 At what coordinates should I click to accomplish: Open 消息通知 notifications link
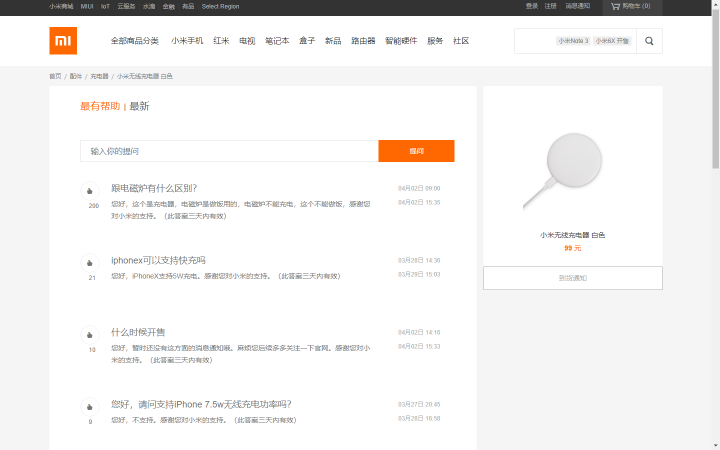click(578, 6)
